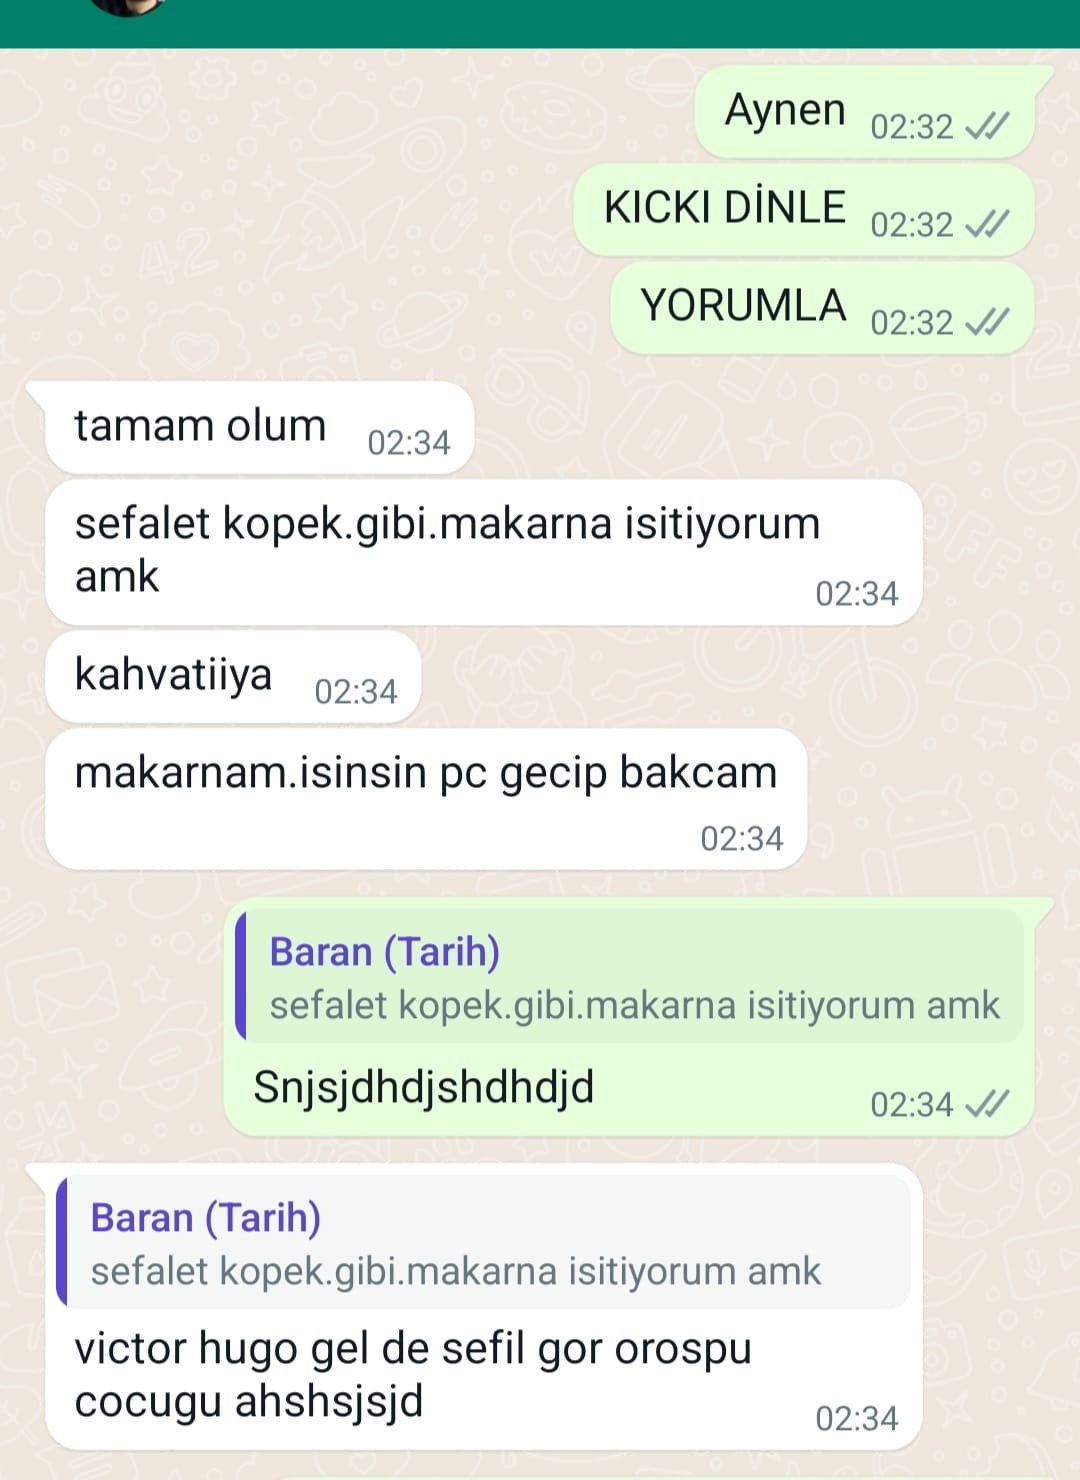Viewport: 1080px width, 1480px height.
Task: Select the 'victor hugo gel de sefil' message
Action: coord(413,1374)
